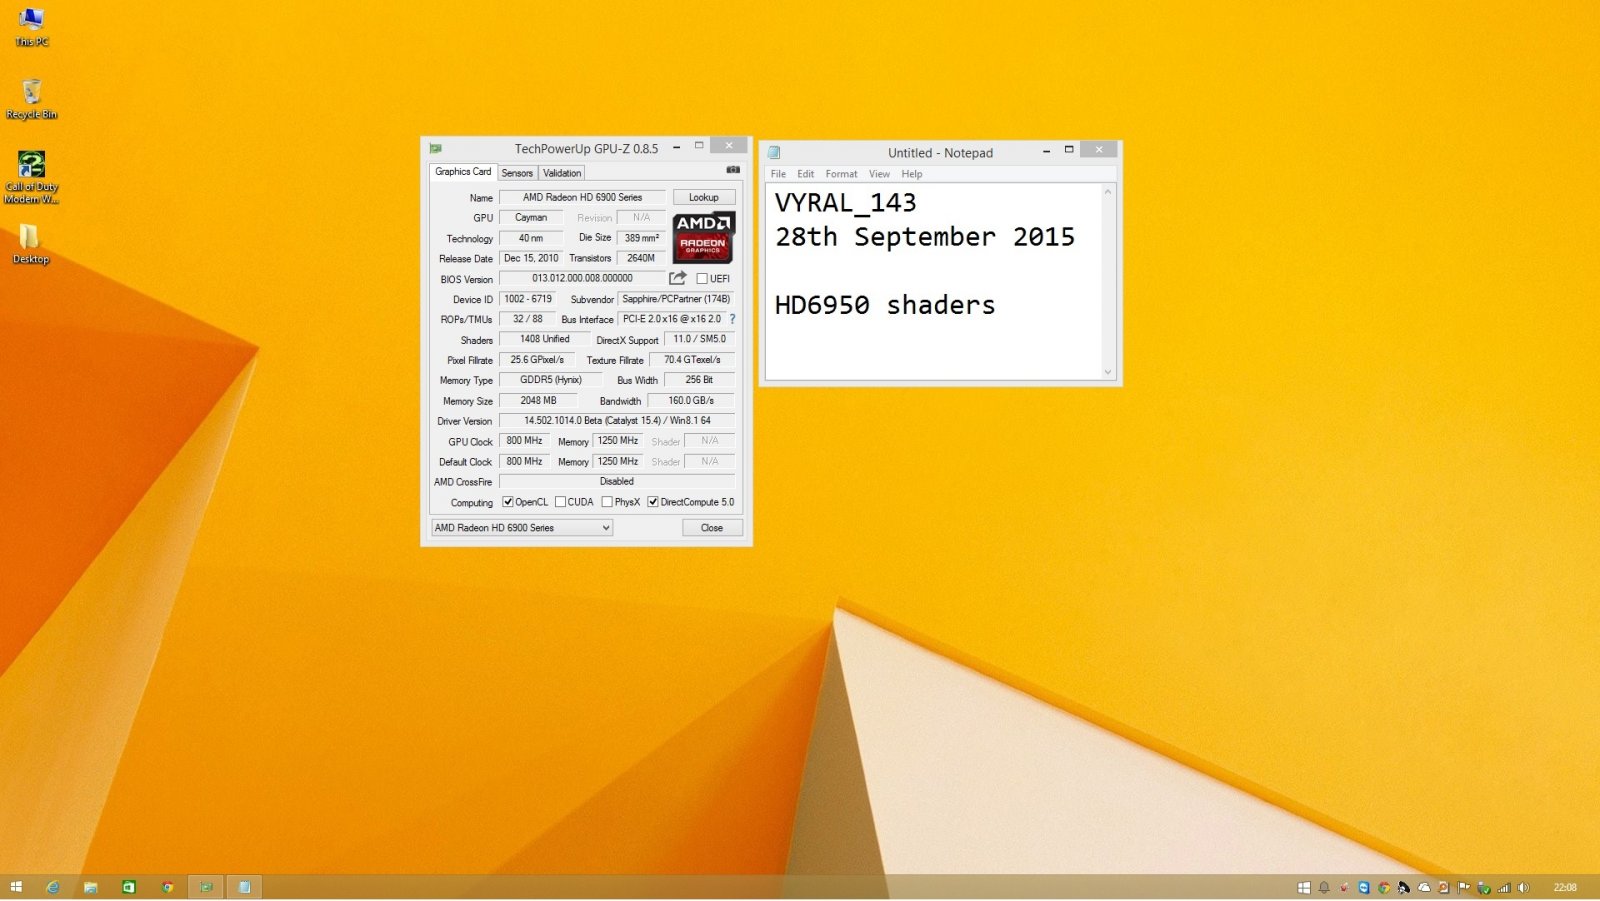Click the OneDrive cloud tray icon
The width and height of the screenshot is (1600, 901).
click(x=1424, y=887)
